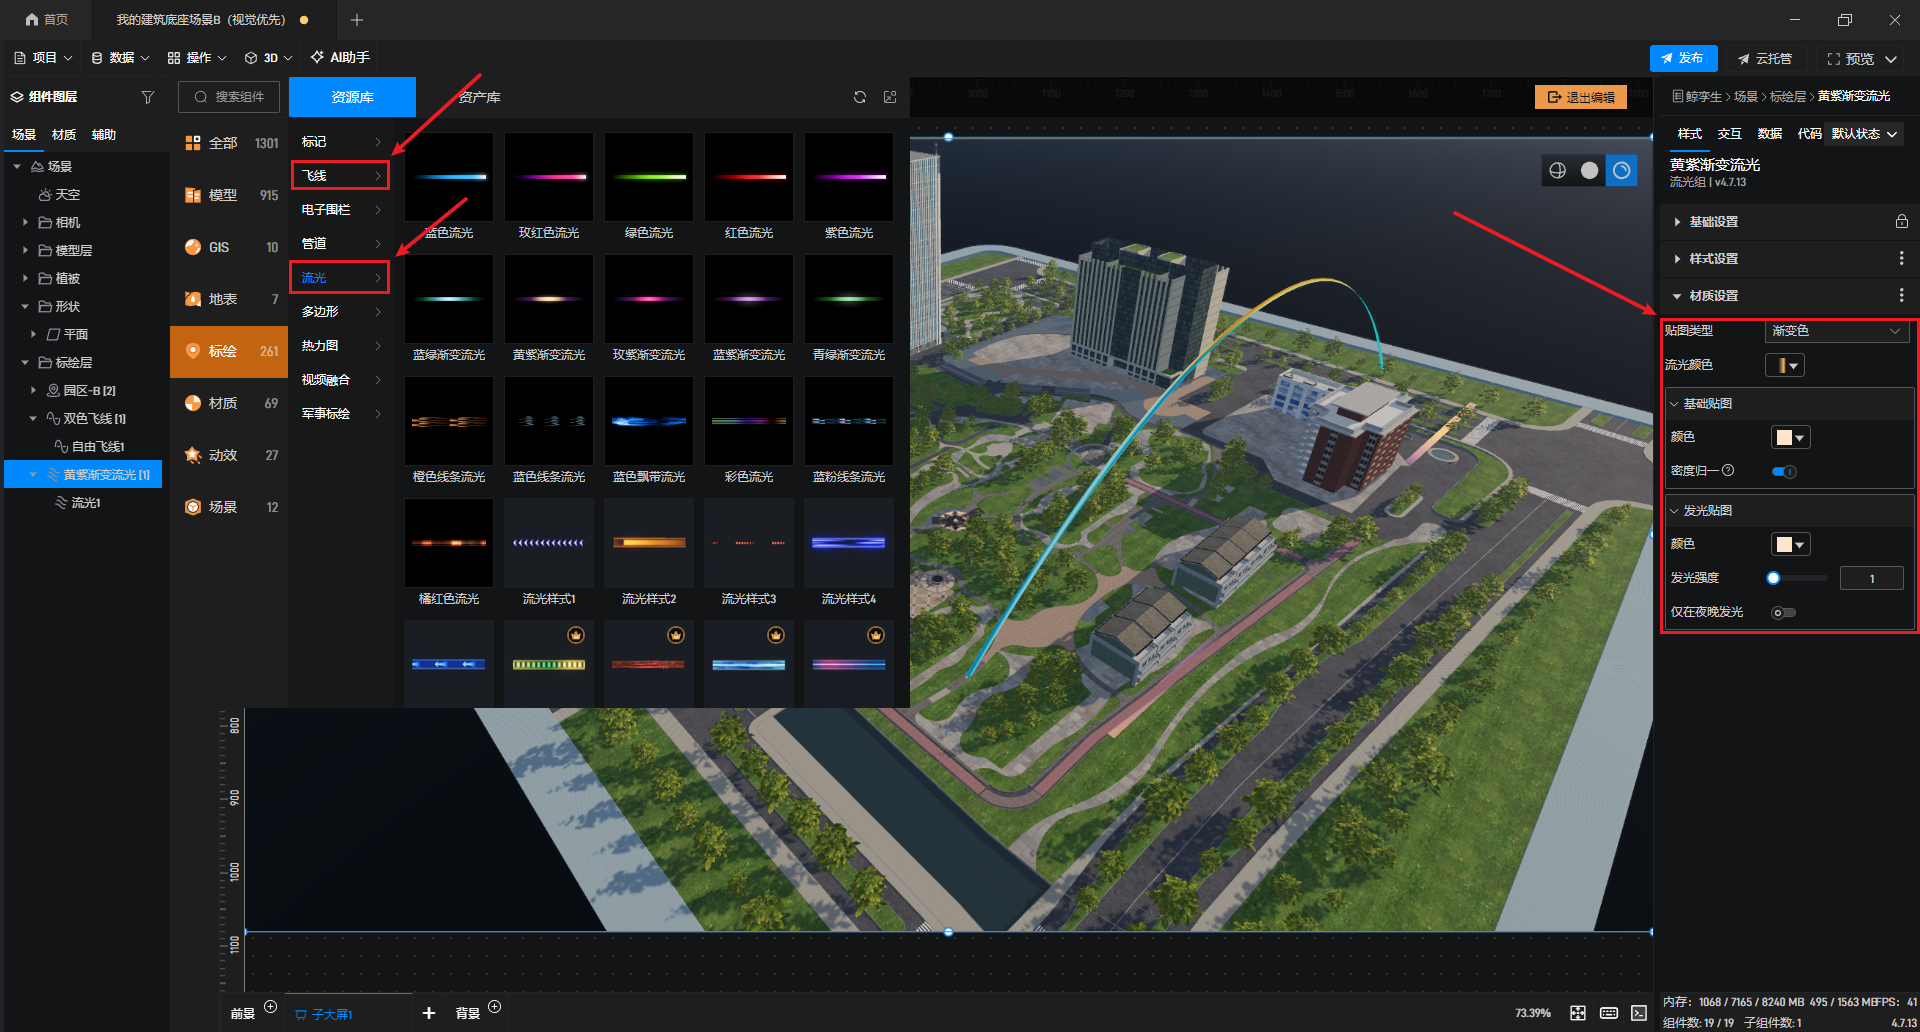Switch to the 资产库 tab

tap(480, 97)
